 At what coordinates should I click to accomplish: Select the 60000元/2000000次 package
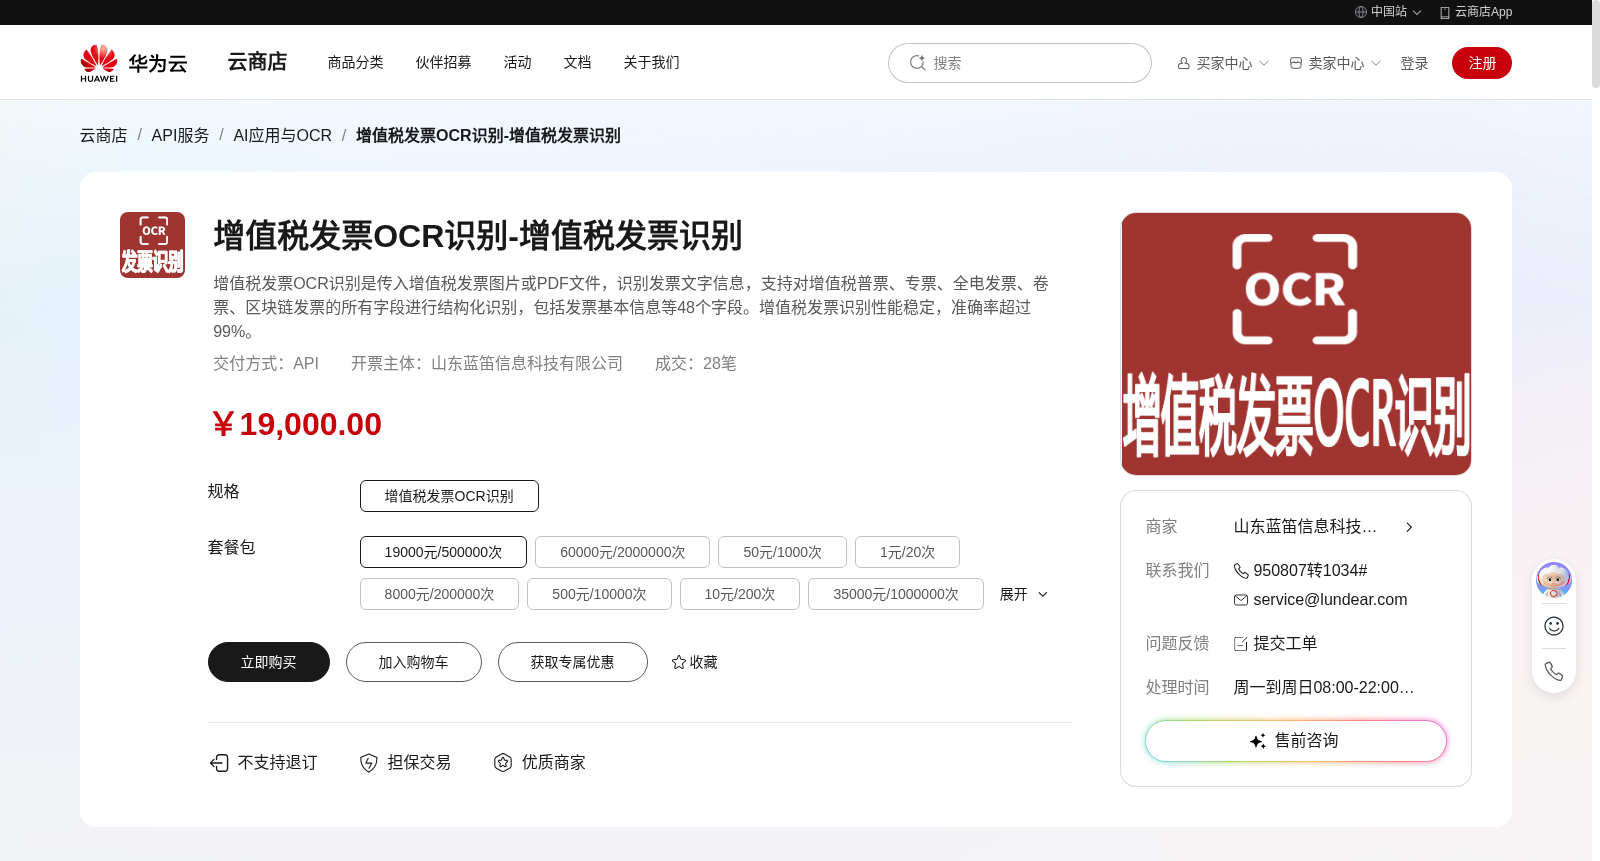pyautogui.click(x=622, y=552)
